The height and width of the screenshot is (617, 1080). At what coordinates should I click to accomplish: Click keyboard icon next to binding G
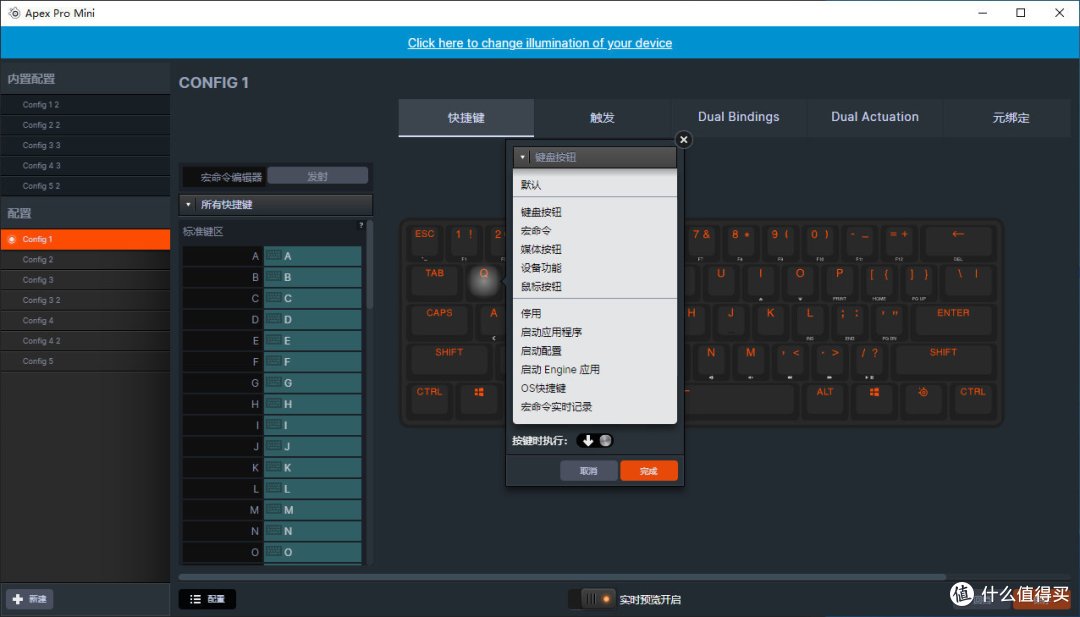click(x=273, y=383)
